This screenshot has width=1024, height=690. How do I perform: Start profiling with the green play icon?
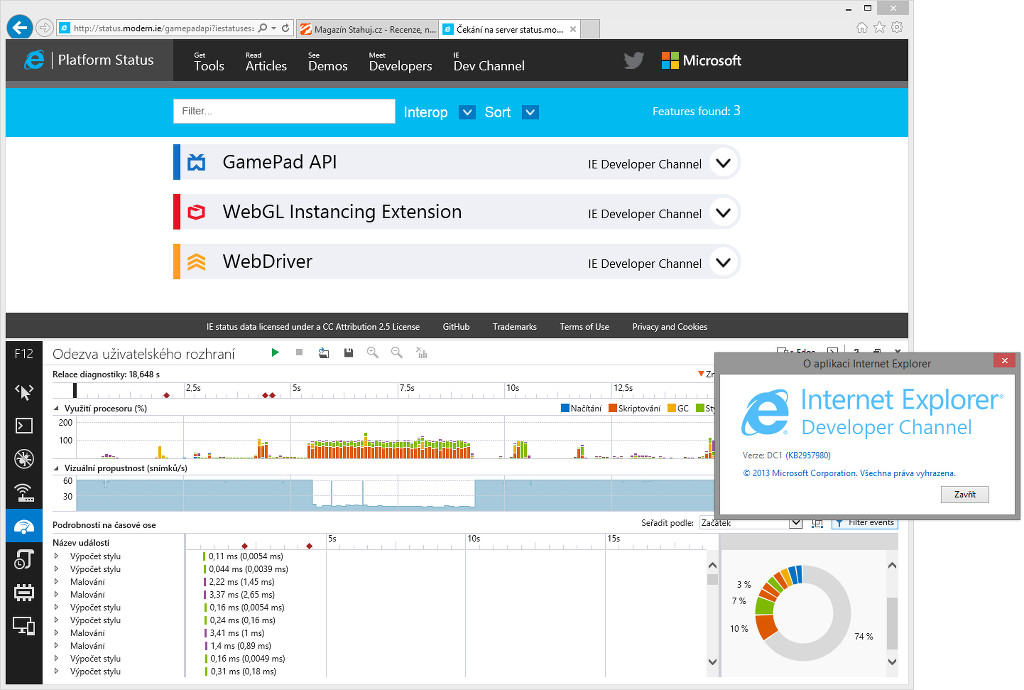coord(275,353)
